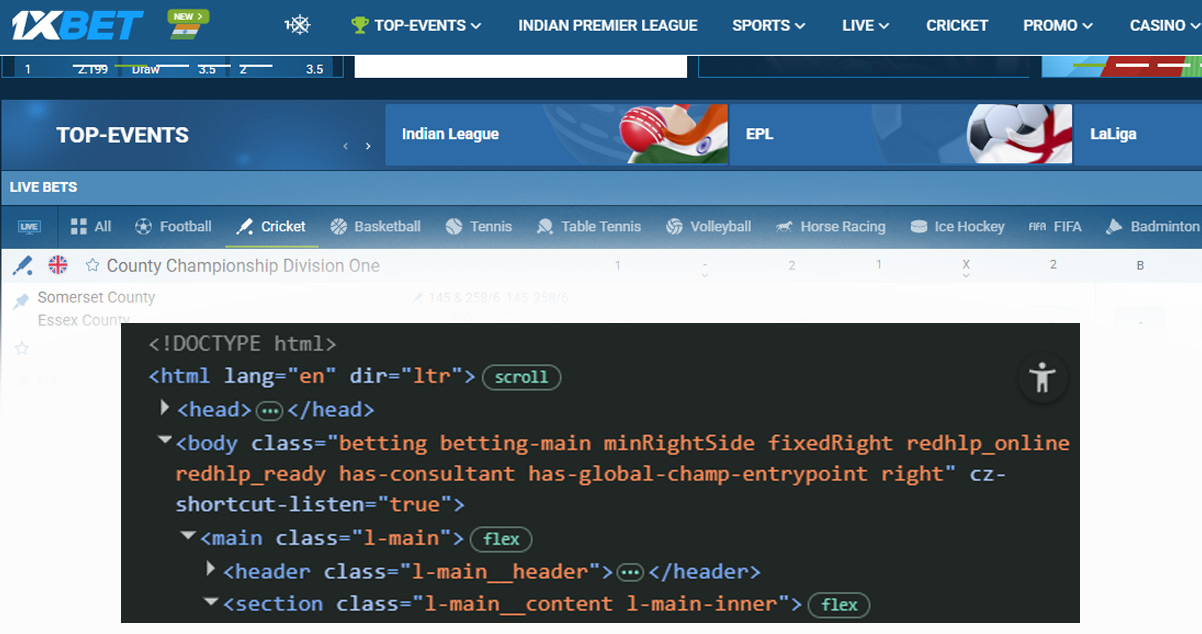Click the India flag NEW icon
The image size is (1202, 634).
tap(188, 24)
